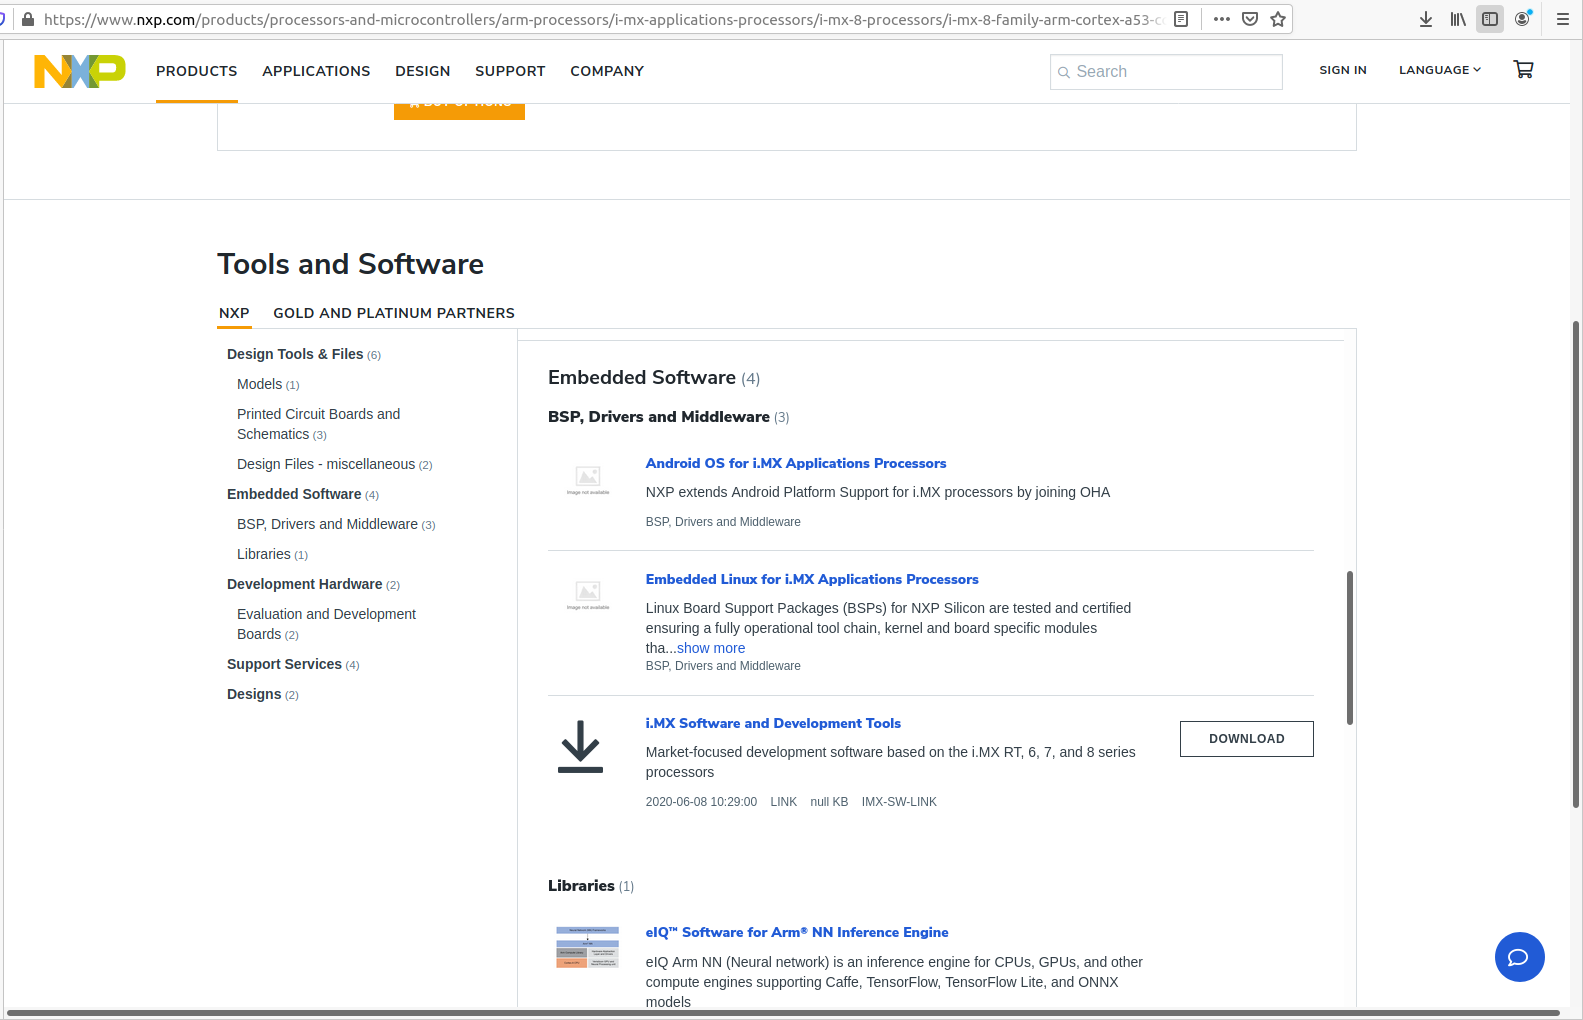Select Evaluation and Development Boards
This screenshot has width=1583, height=1020.
(326, 624)
